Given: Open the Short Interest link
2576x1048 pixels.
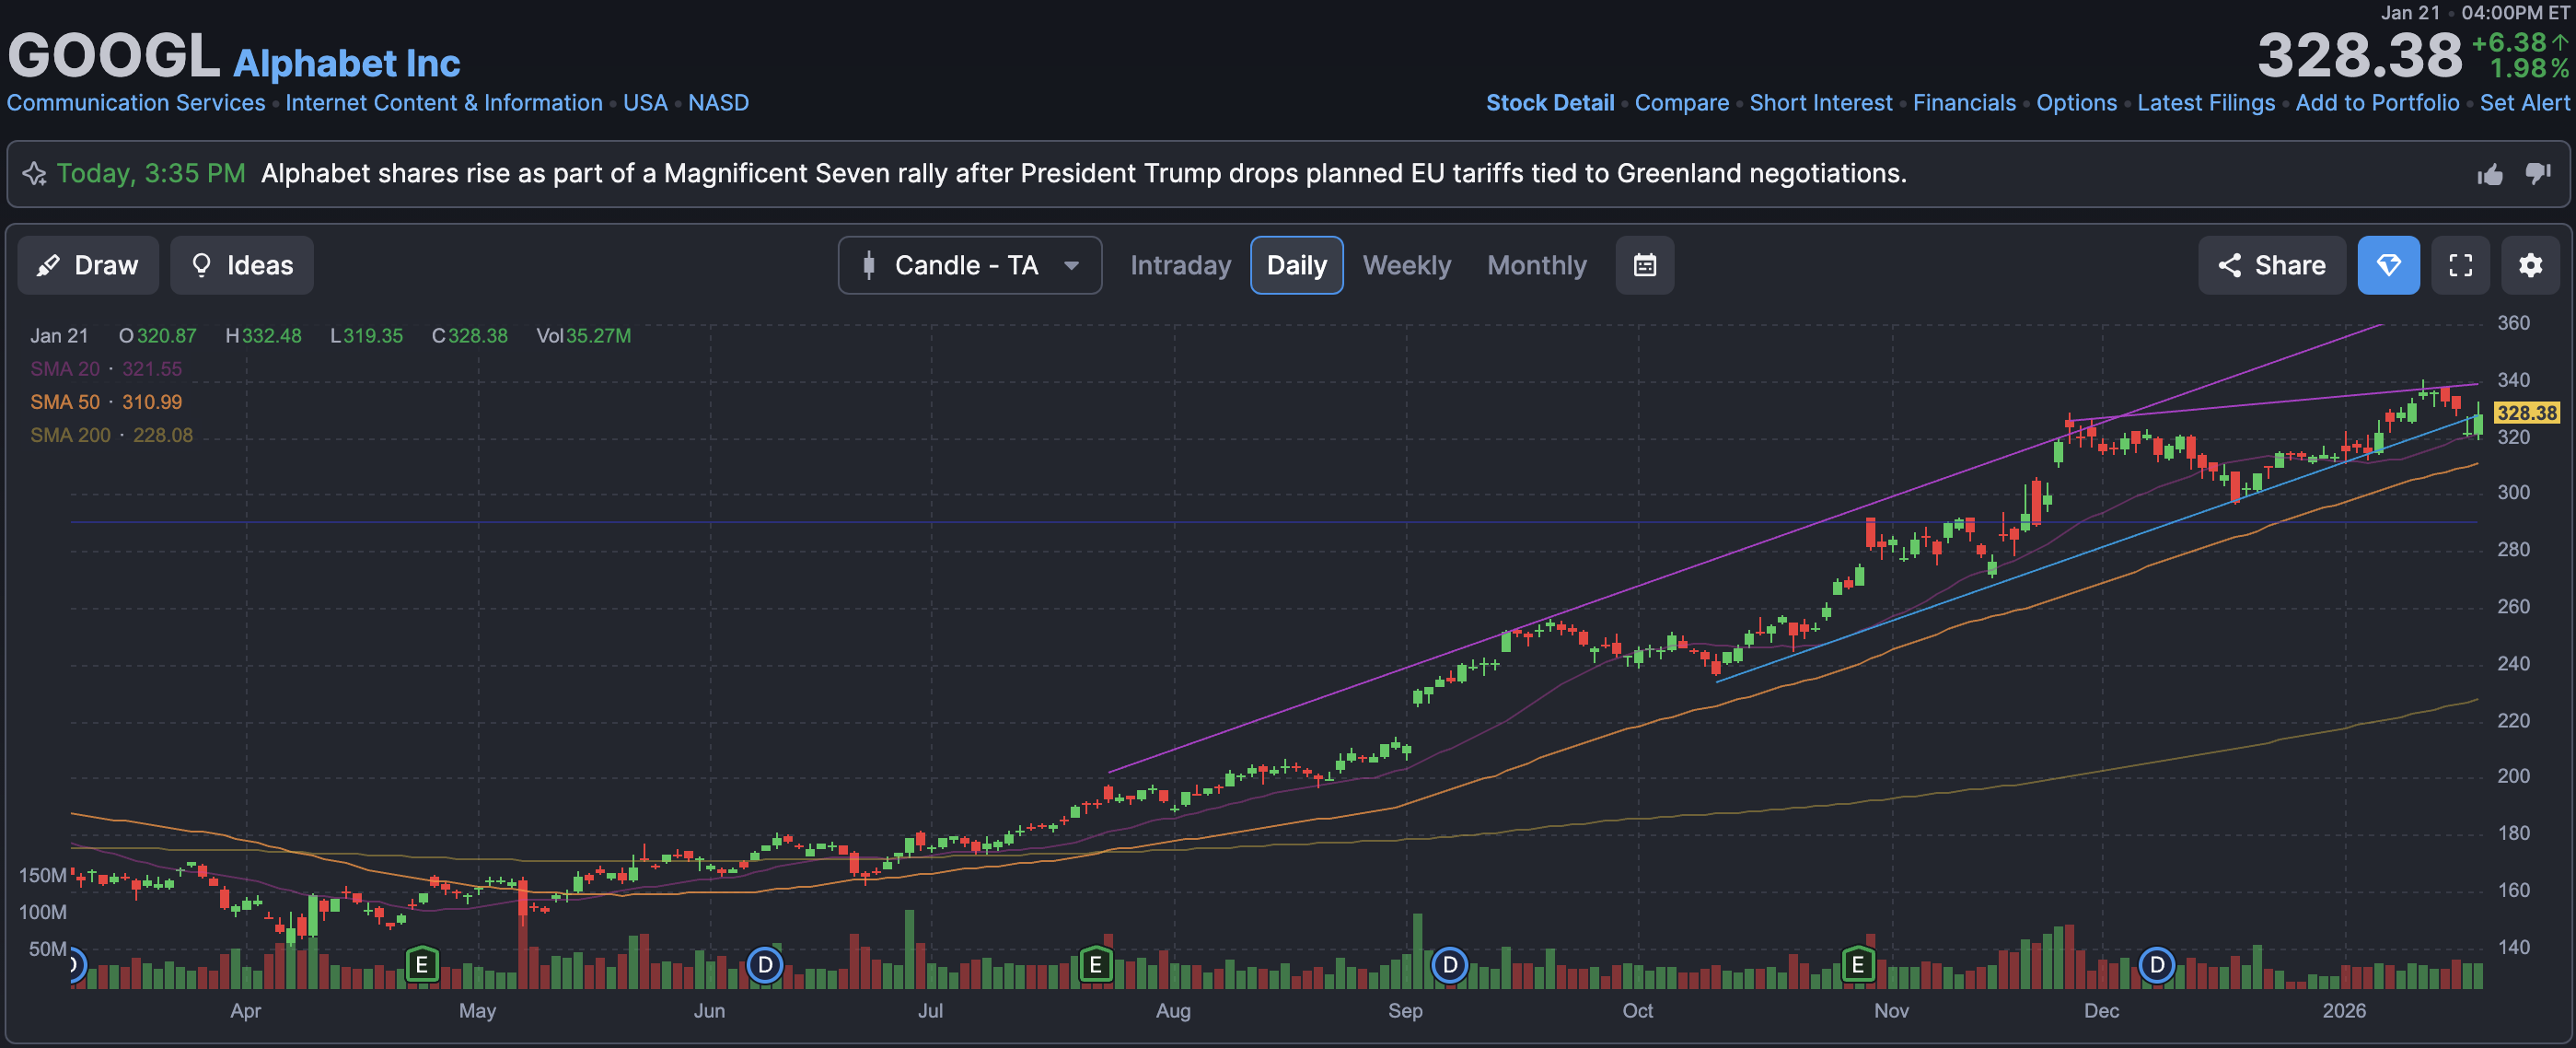Looking at the screenshot, I should pos(1820,103).
